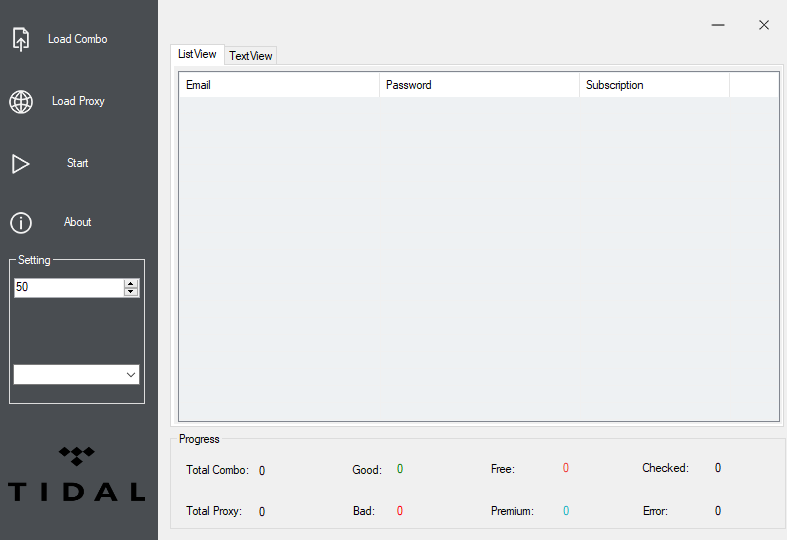
Task: Sort by the Email column header
Action: click(279, 85)
